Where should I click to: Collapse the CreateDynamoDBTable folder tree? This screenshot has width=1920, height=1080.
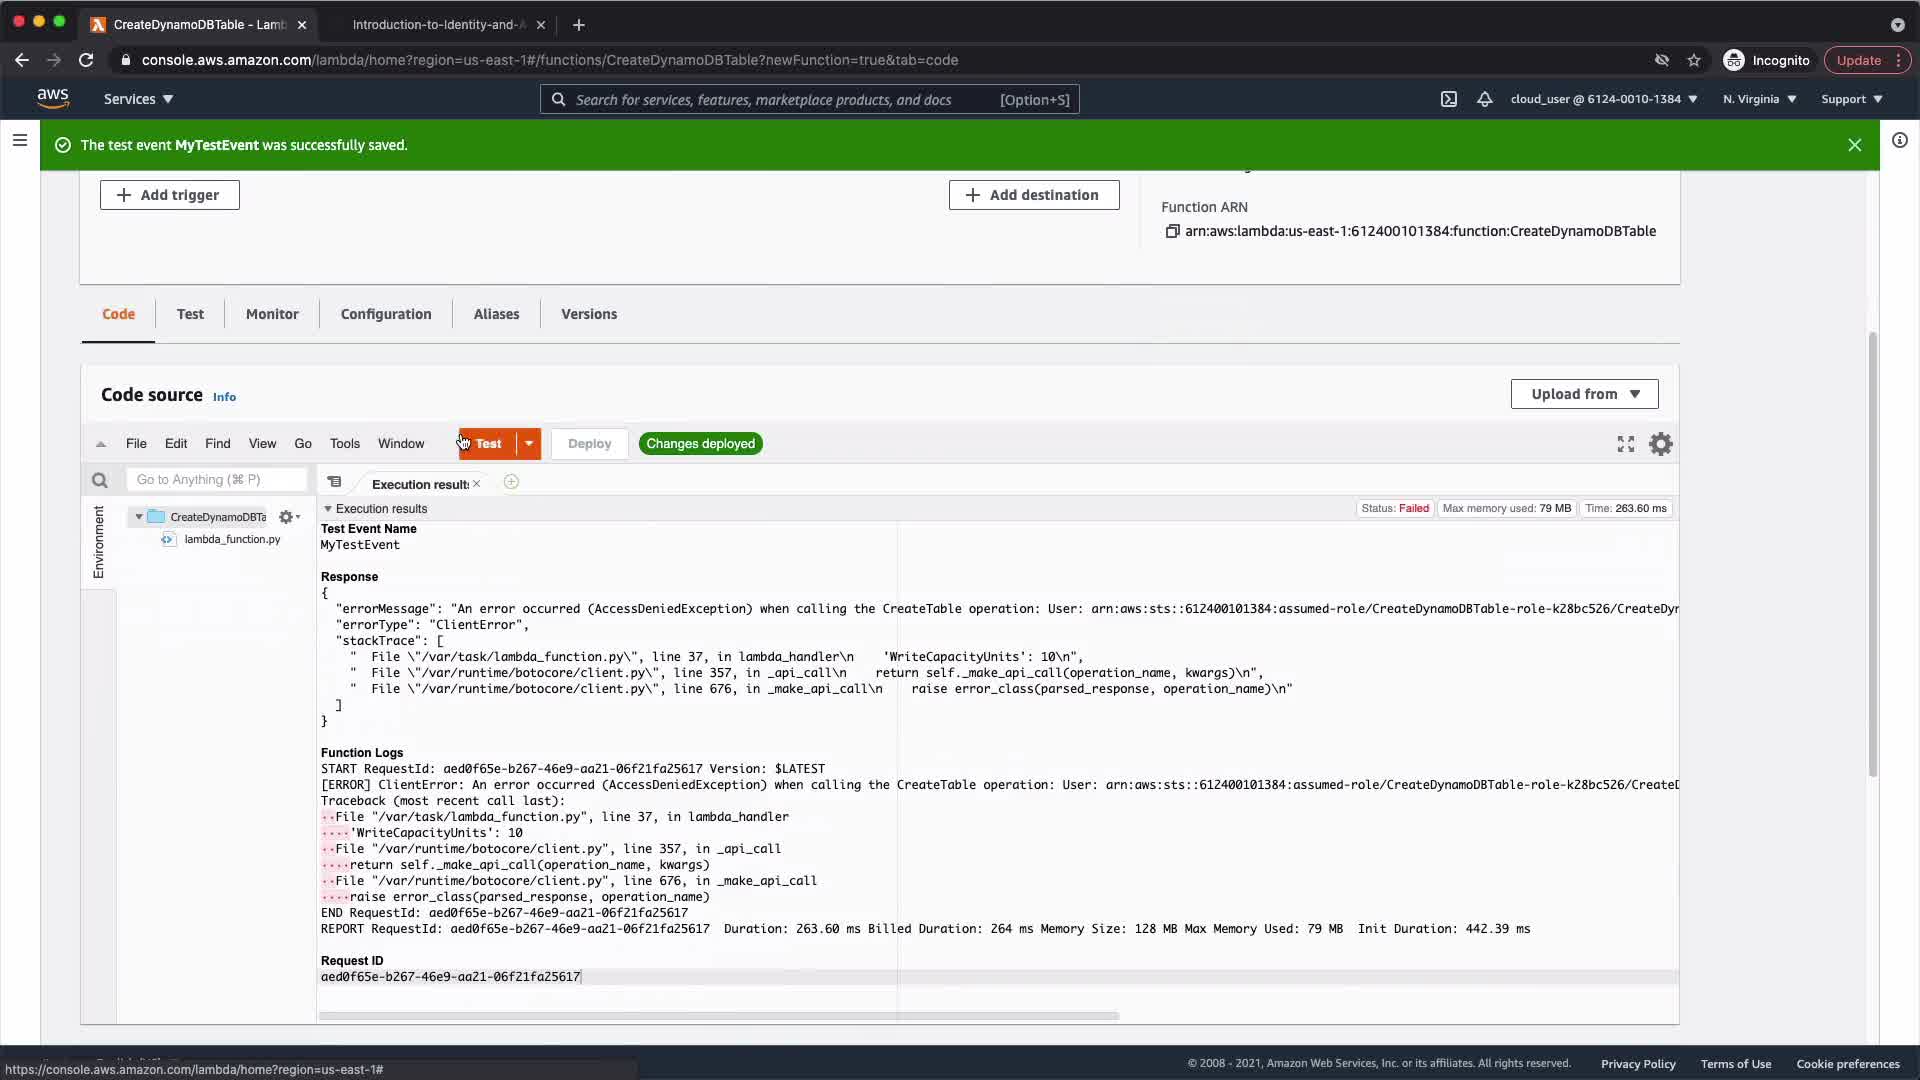click(139, 517)
